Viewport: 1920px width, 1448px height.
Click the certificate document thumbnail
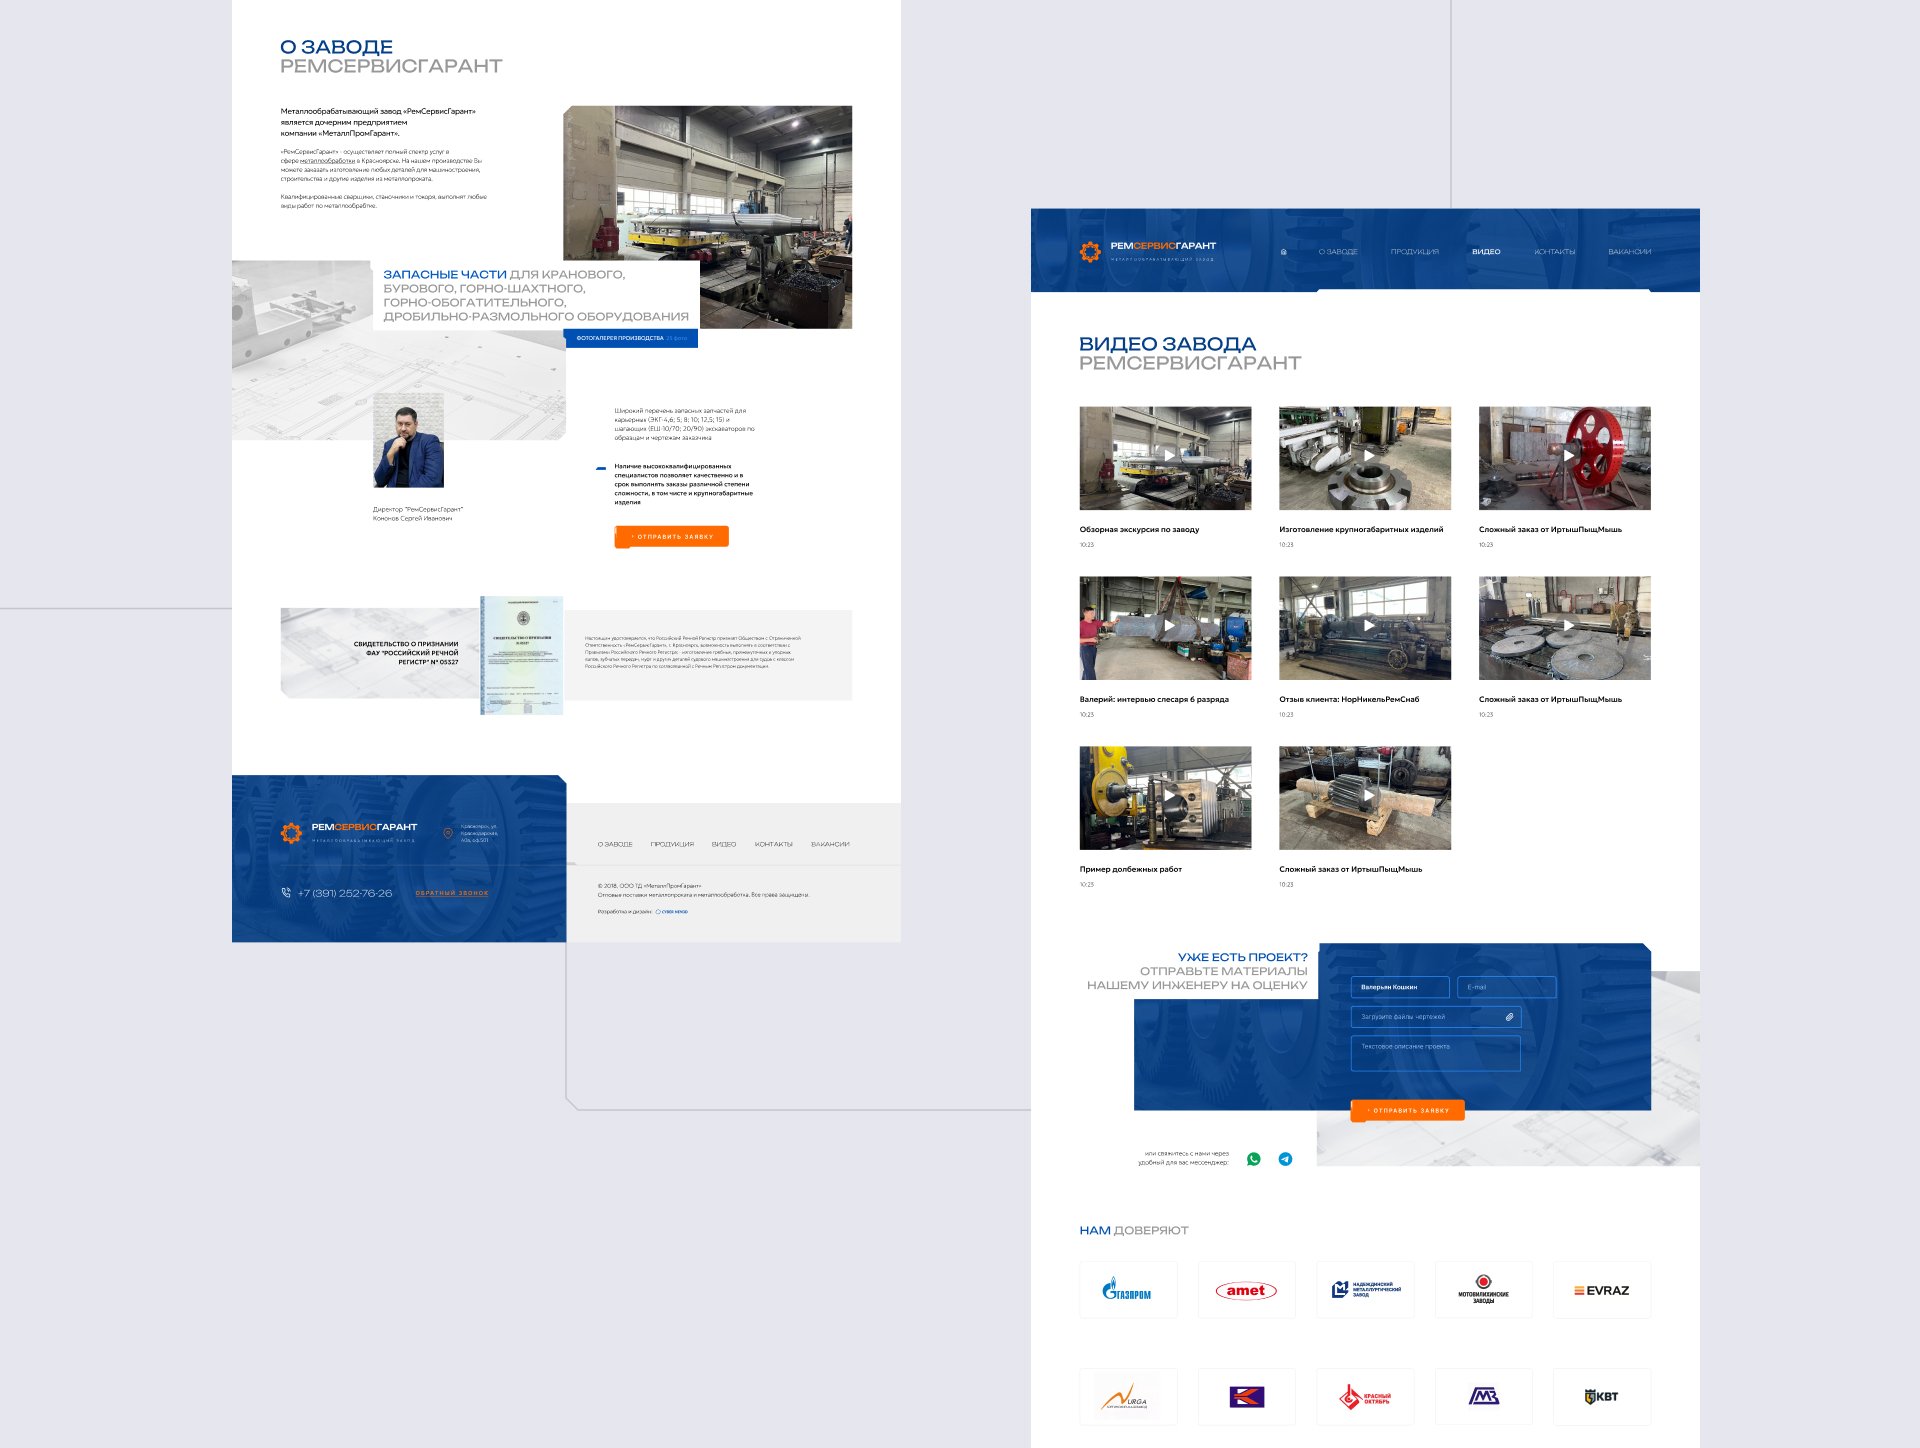coord(521,655)
